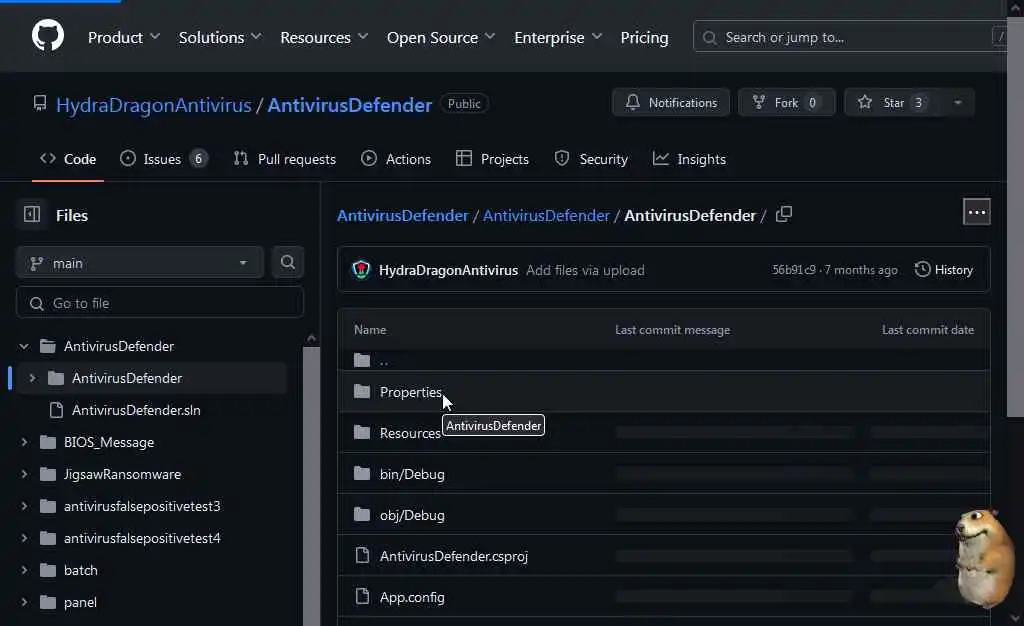
Task: Expand the antivirusfalsepositivetest4 folder chevron
Action: coord(24,538)
